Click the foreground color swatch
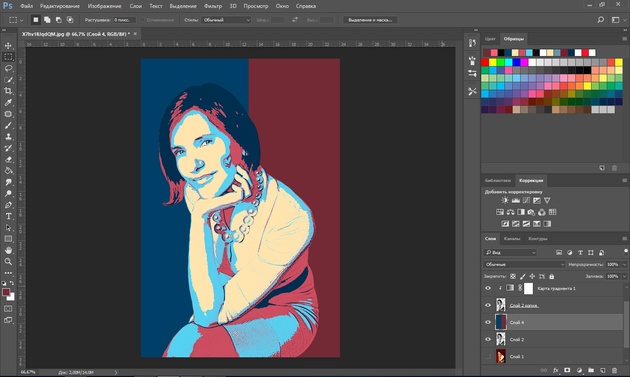The height and width of the screenshot is (377, 630). [6, 292]
